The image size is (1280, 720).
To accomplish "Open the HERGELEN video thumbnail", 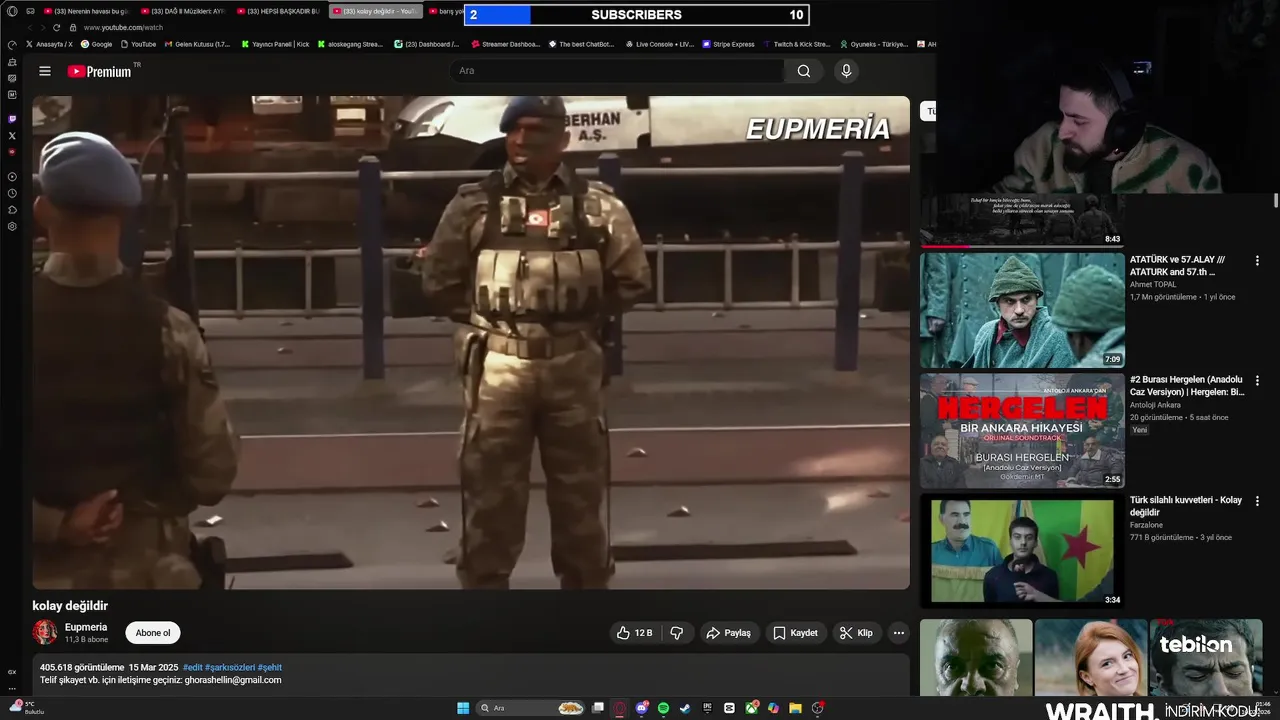I will (1022, 430).
